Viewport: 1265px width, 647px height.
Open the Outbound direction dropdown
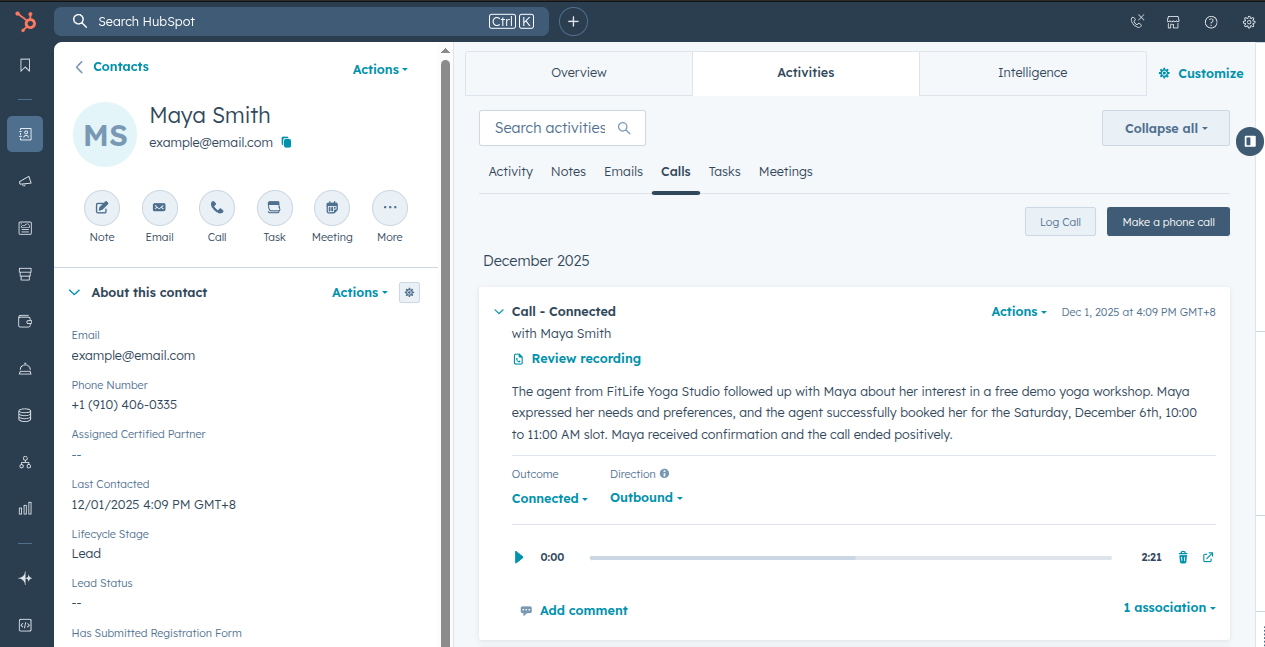click(x=645, y=498)
